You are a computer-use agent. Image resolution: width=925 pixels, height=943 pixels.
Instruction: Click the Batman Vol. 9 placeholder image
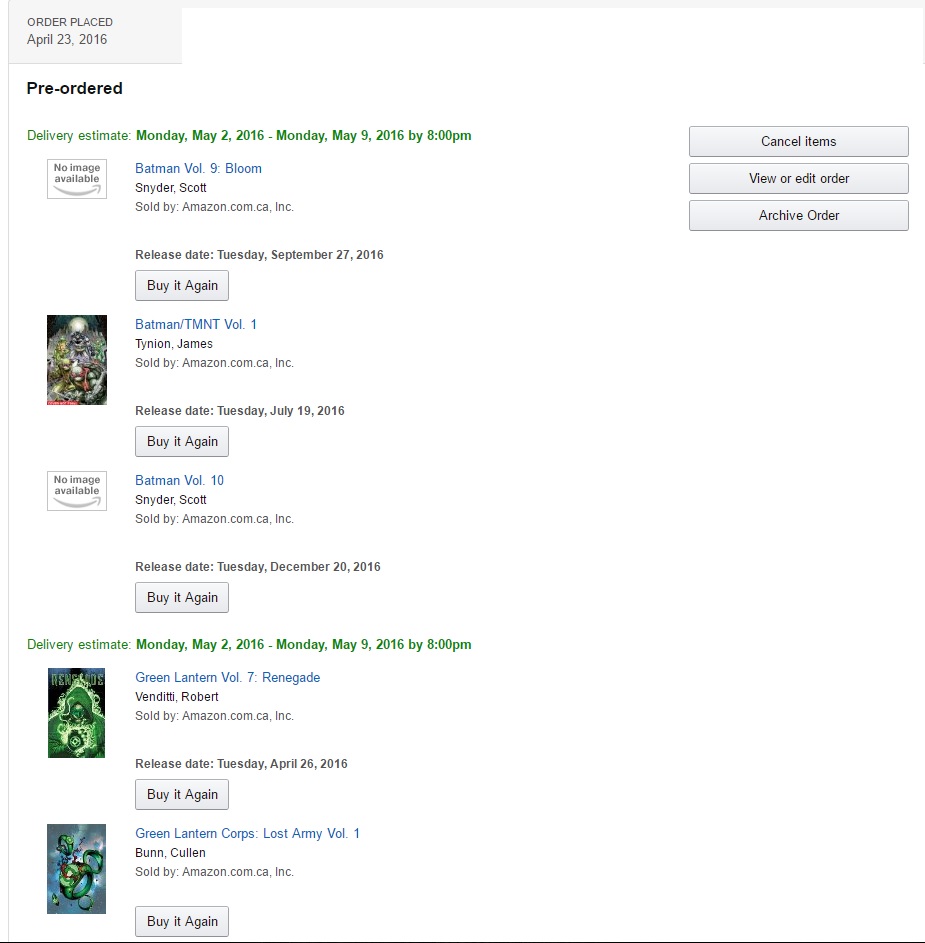click(77, 178)
